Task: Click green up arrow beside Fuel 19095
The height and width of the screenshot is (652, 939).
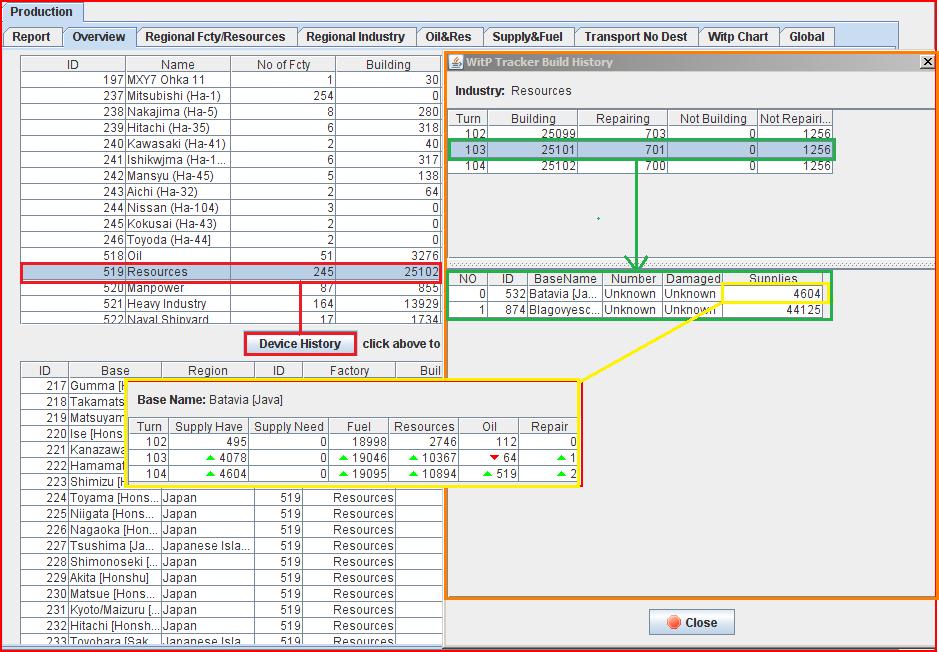Action: tap(344, 474)
